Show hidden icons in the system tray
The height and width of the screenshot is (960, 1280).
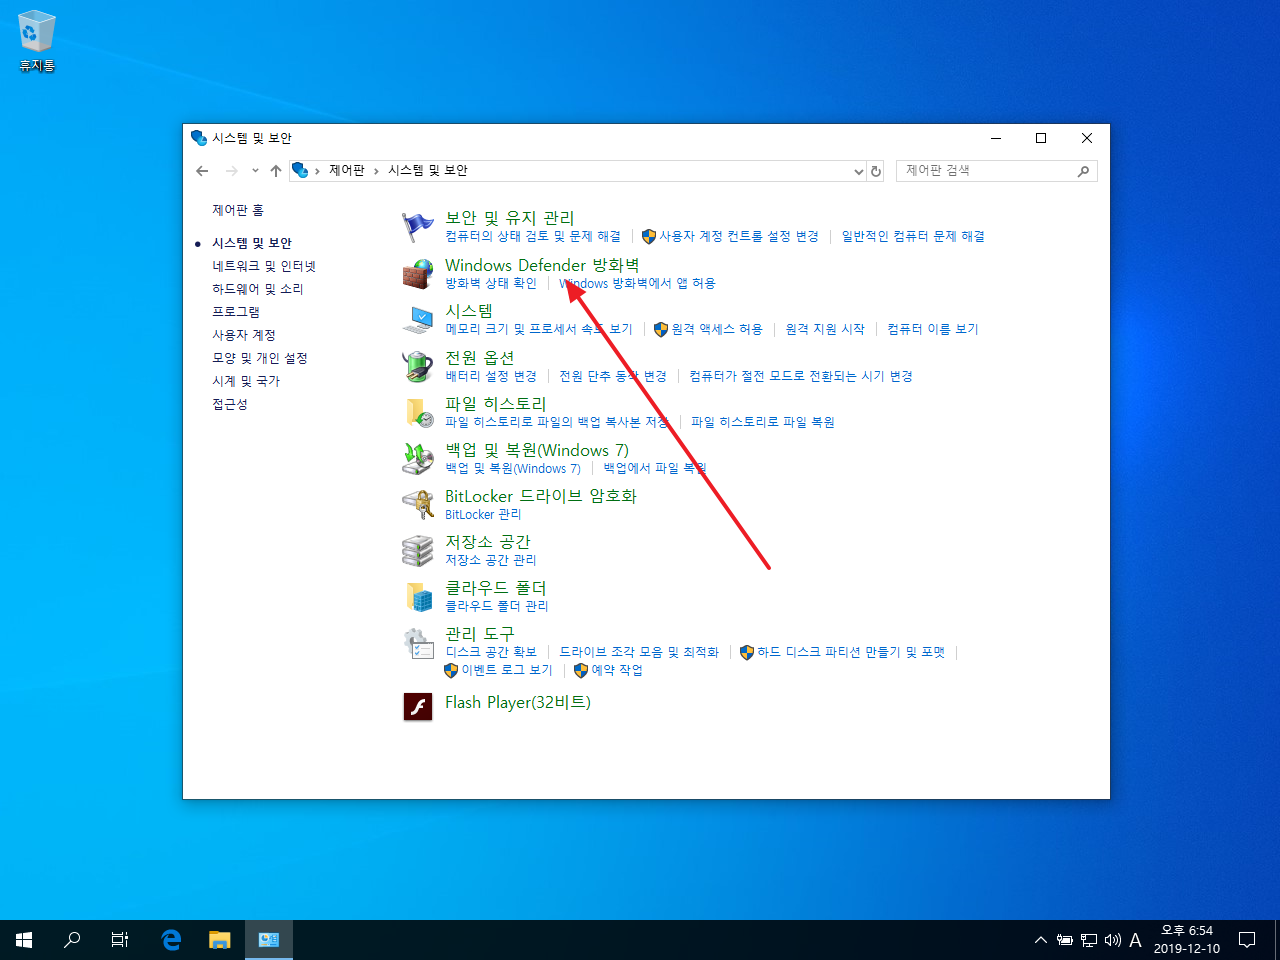(1041, 939)
